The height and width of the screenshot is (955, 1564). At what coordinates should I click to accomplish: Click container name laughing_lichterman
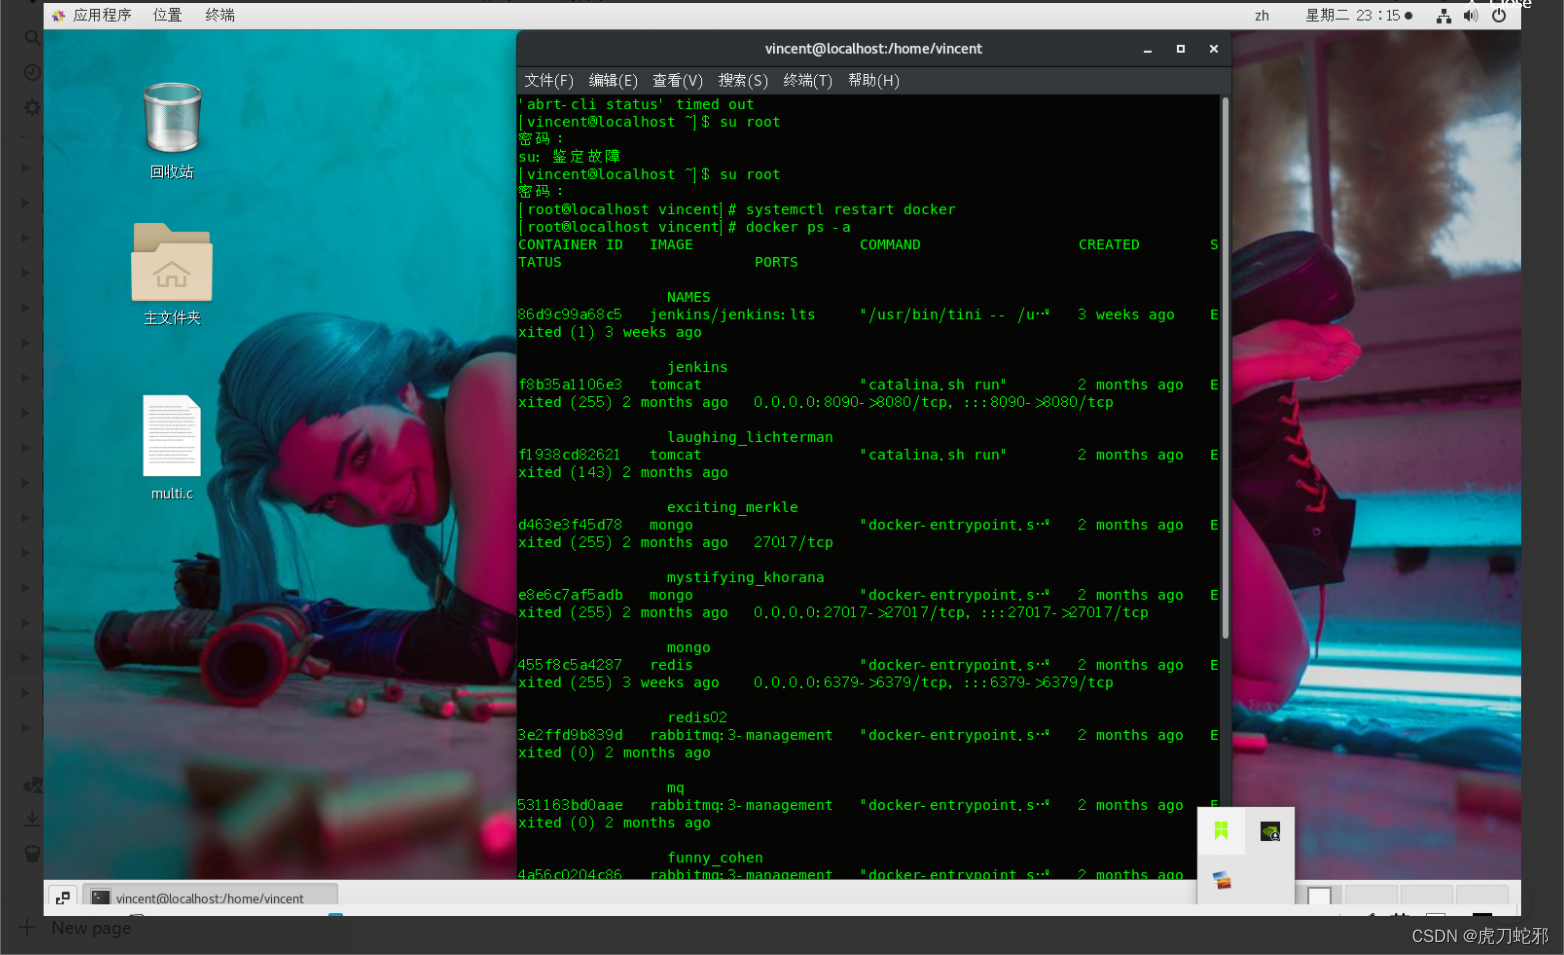tap(750, 437)
